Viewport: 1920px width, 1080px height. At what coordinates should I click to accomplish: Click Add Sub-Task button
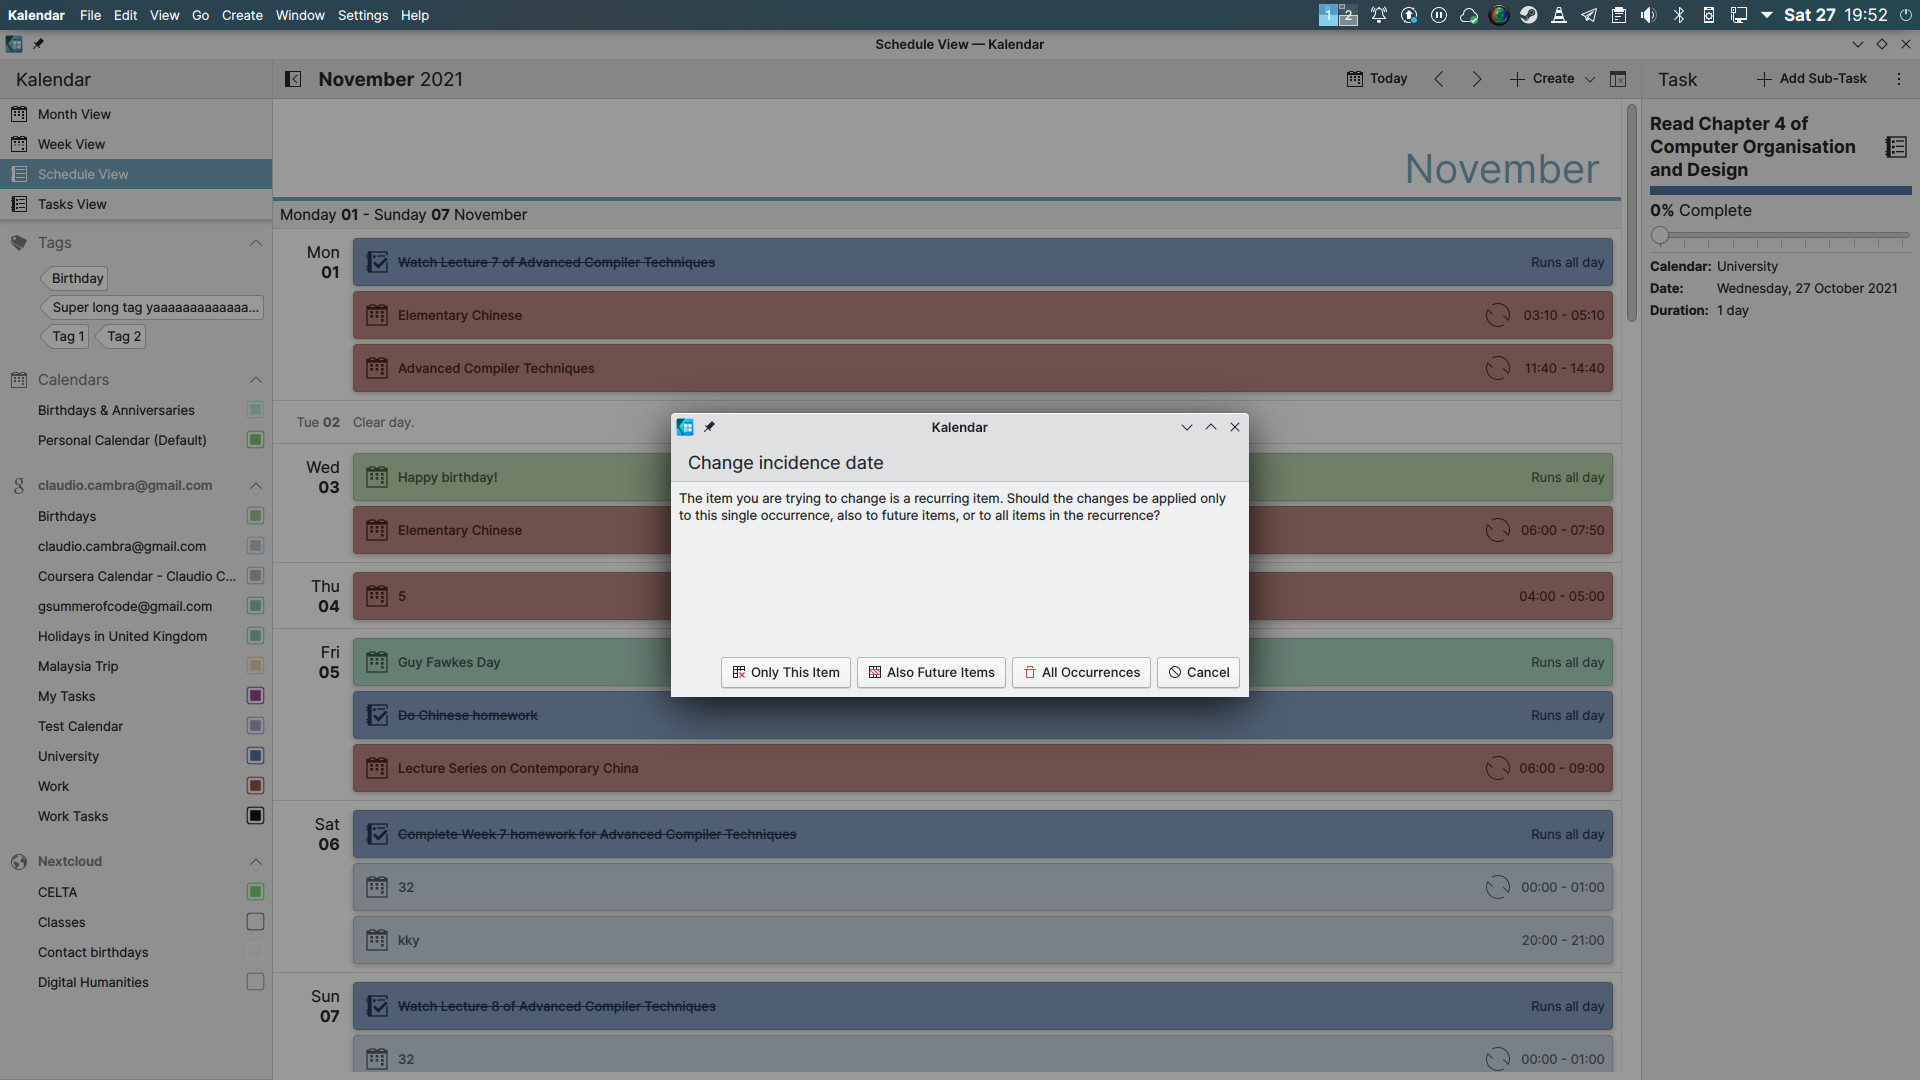point(1812,79)
